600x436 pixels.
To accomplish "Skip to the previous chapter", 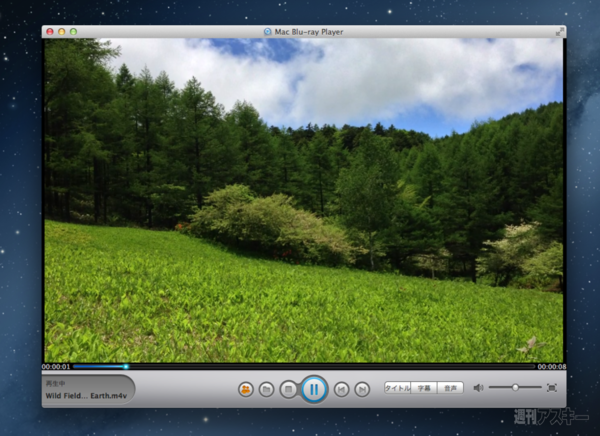I will [341, 390].
